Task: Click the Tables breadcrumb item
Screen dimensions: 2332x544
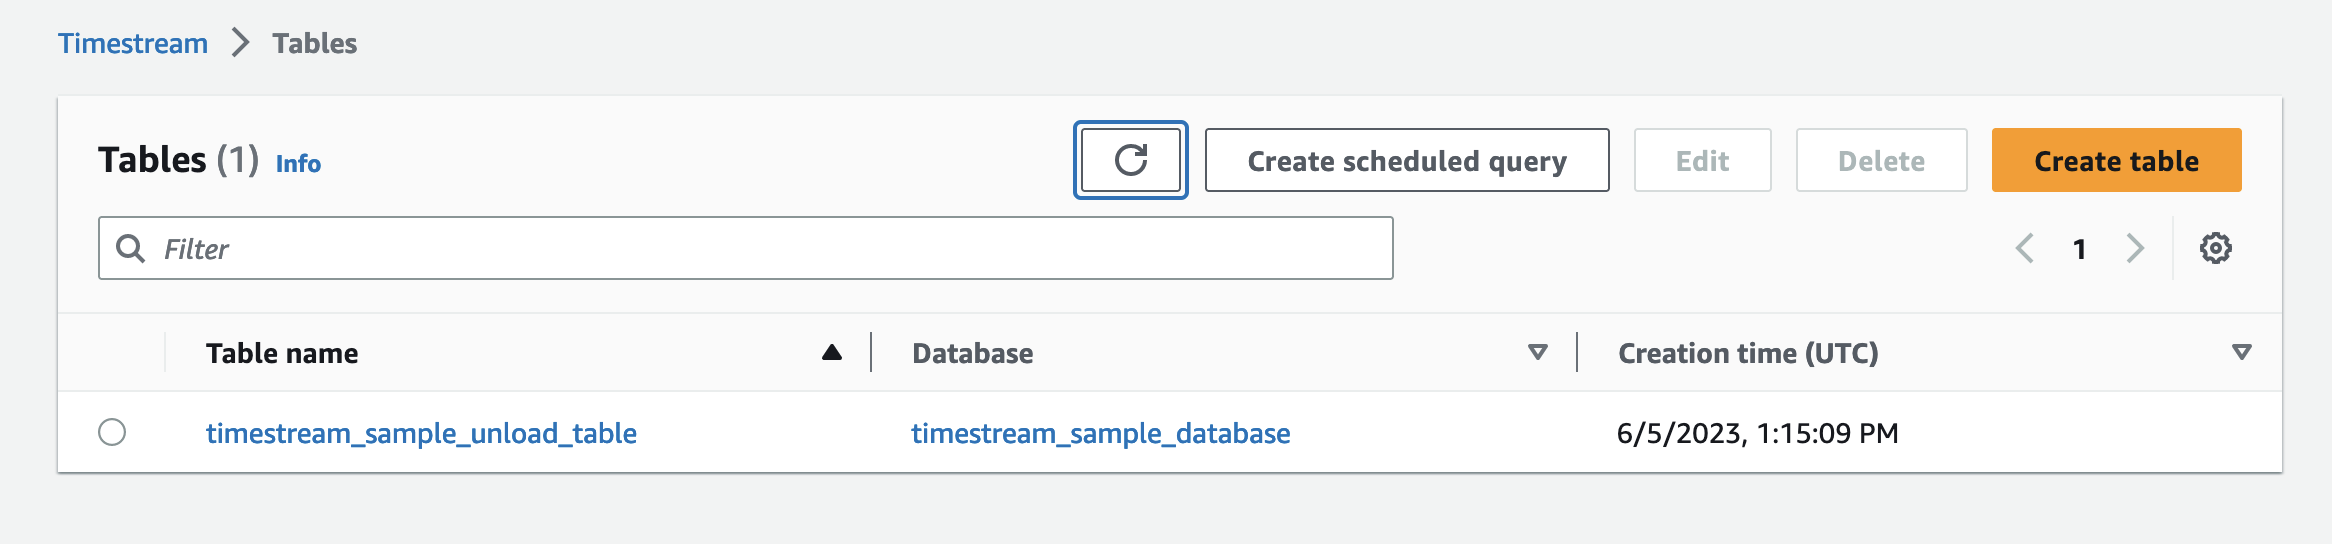Action: click(314, 43)
